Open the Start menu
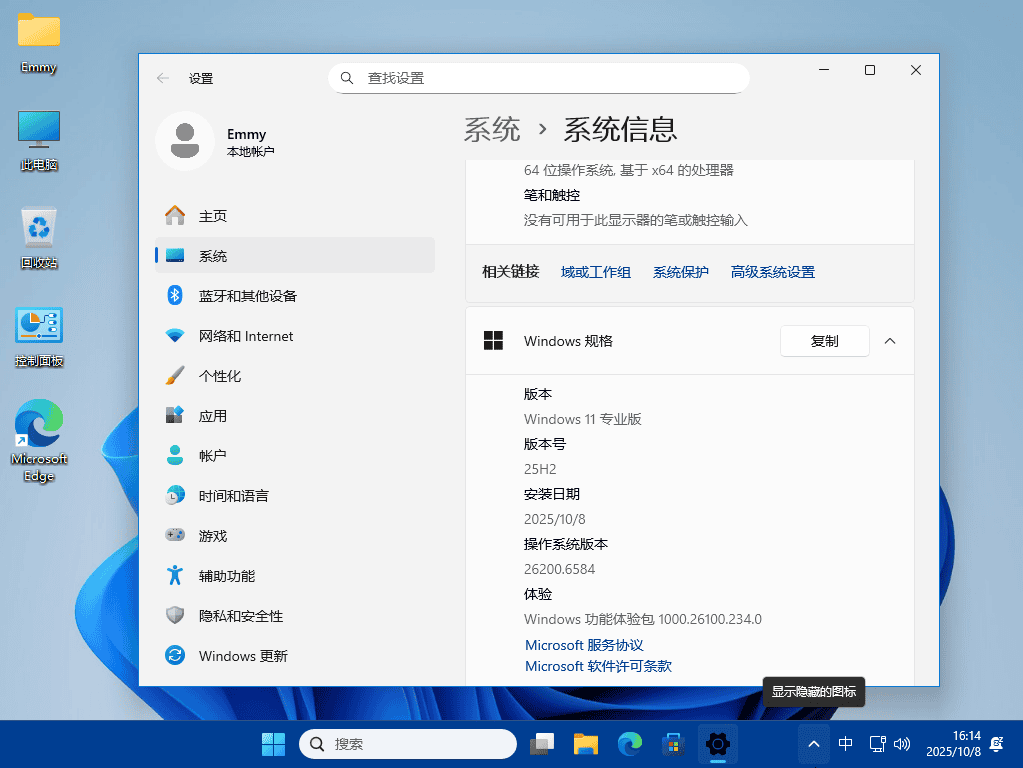1023x768 pixels. [272, 744]
